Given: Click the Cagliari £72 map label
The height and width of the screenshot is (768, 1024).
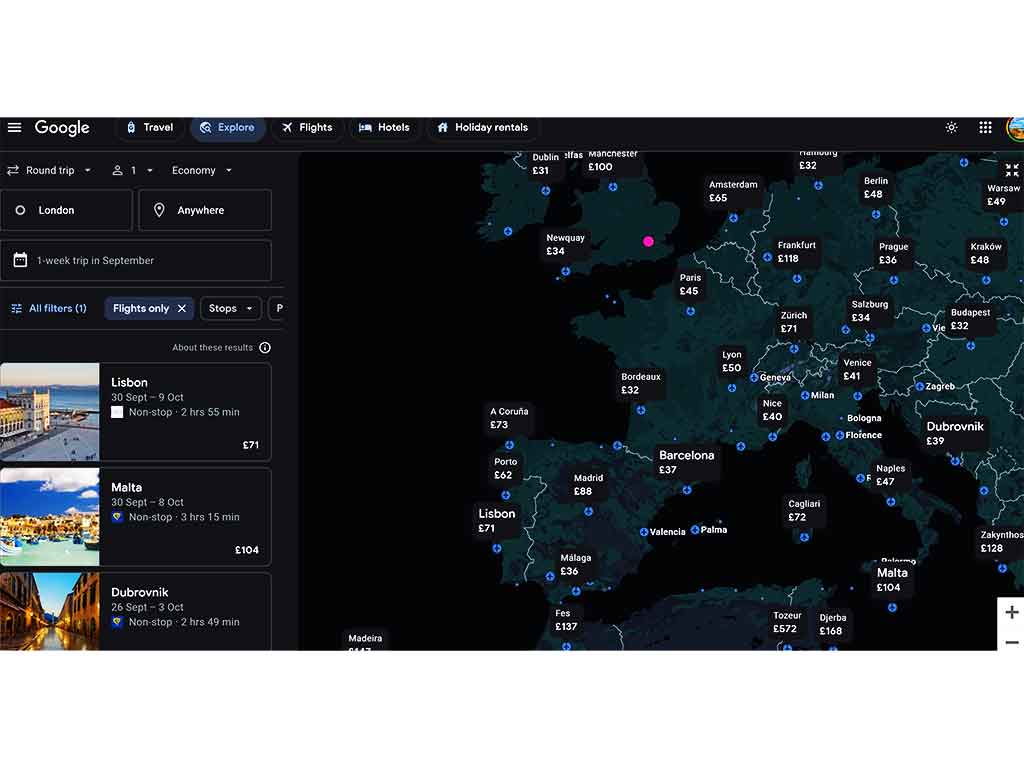Looking at the screenshot, I should coord(803,511).
